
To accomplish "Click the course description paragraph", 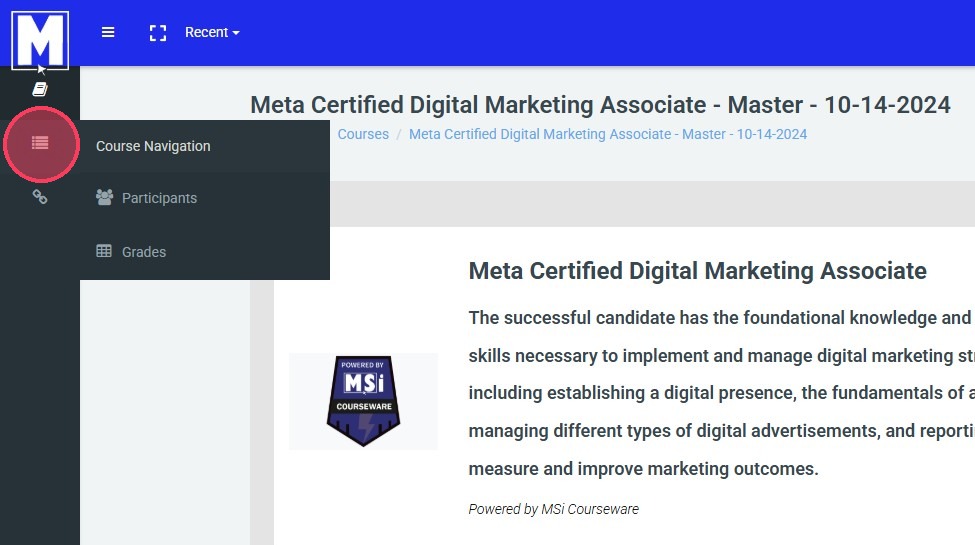I will [720, 393].
